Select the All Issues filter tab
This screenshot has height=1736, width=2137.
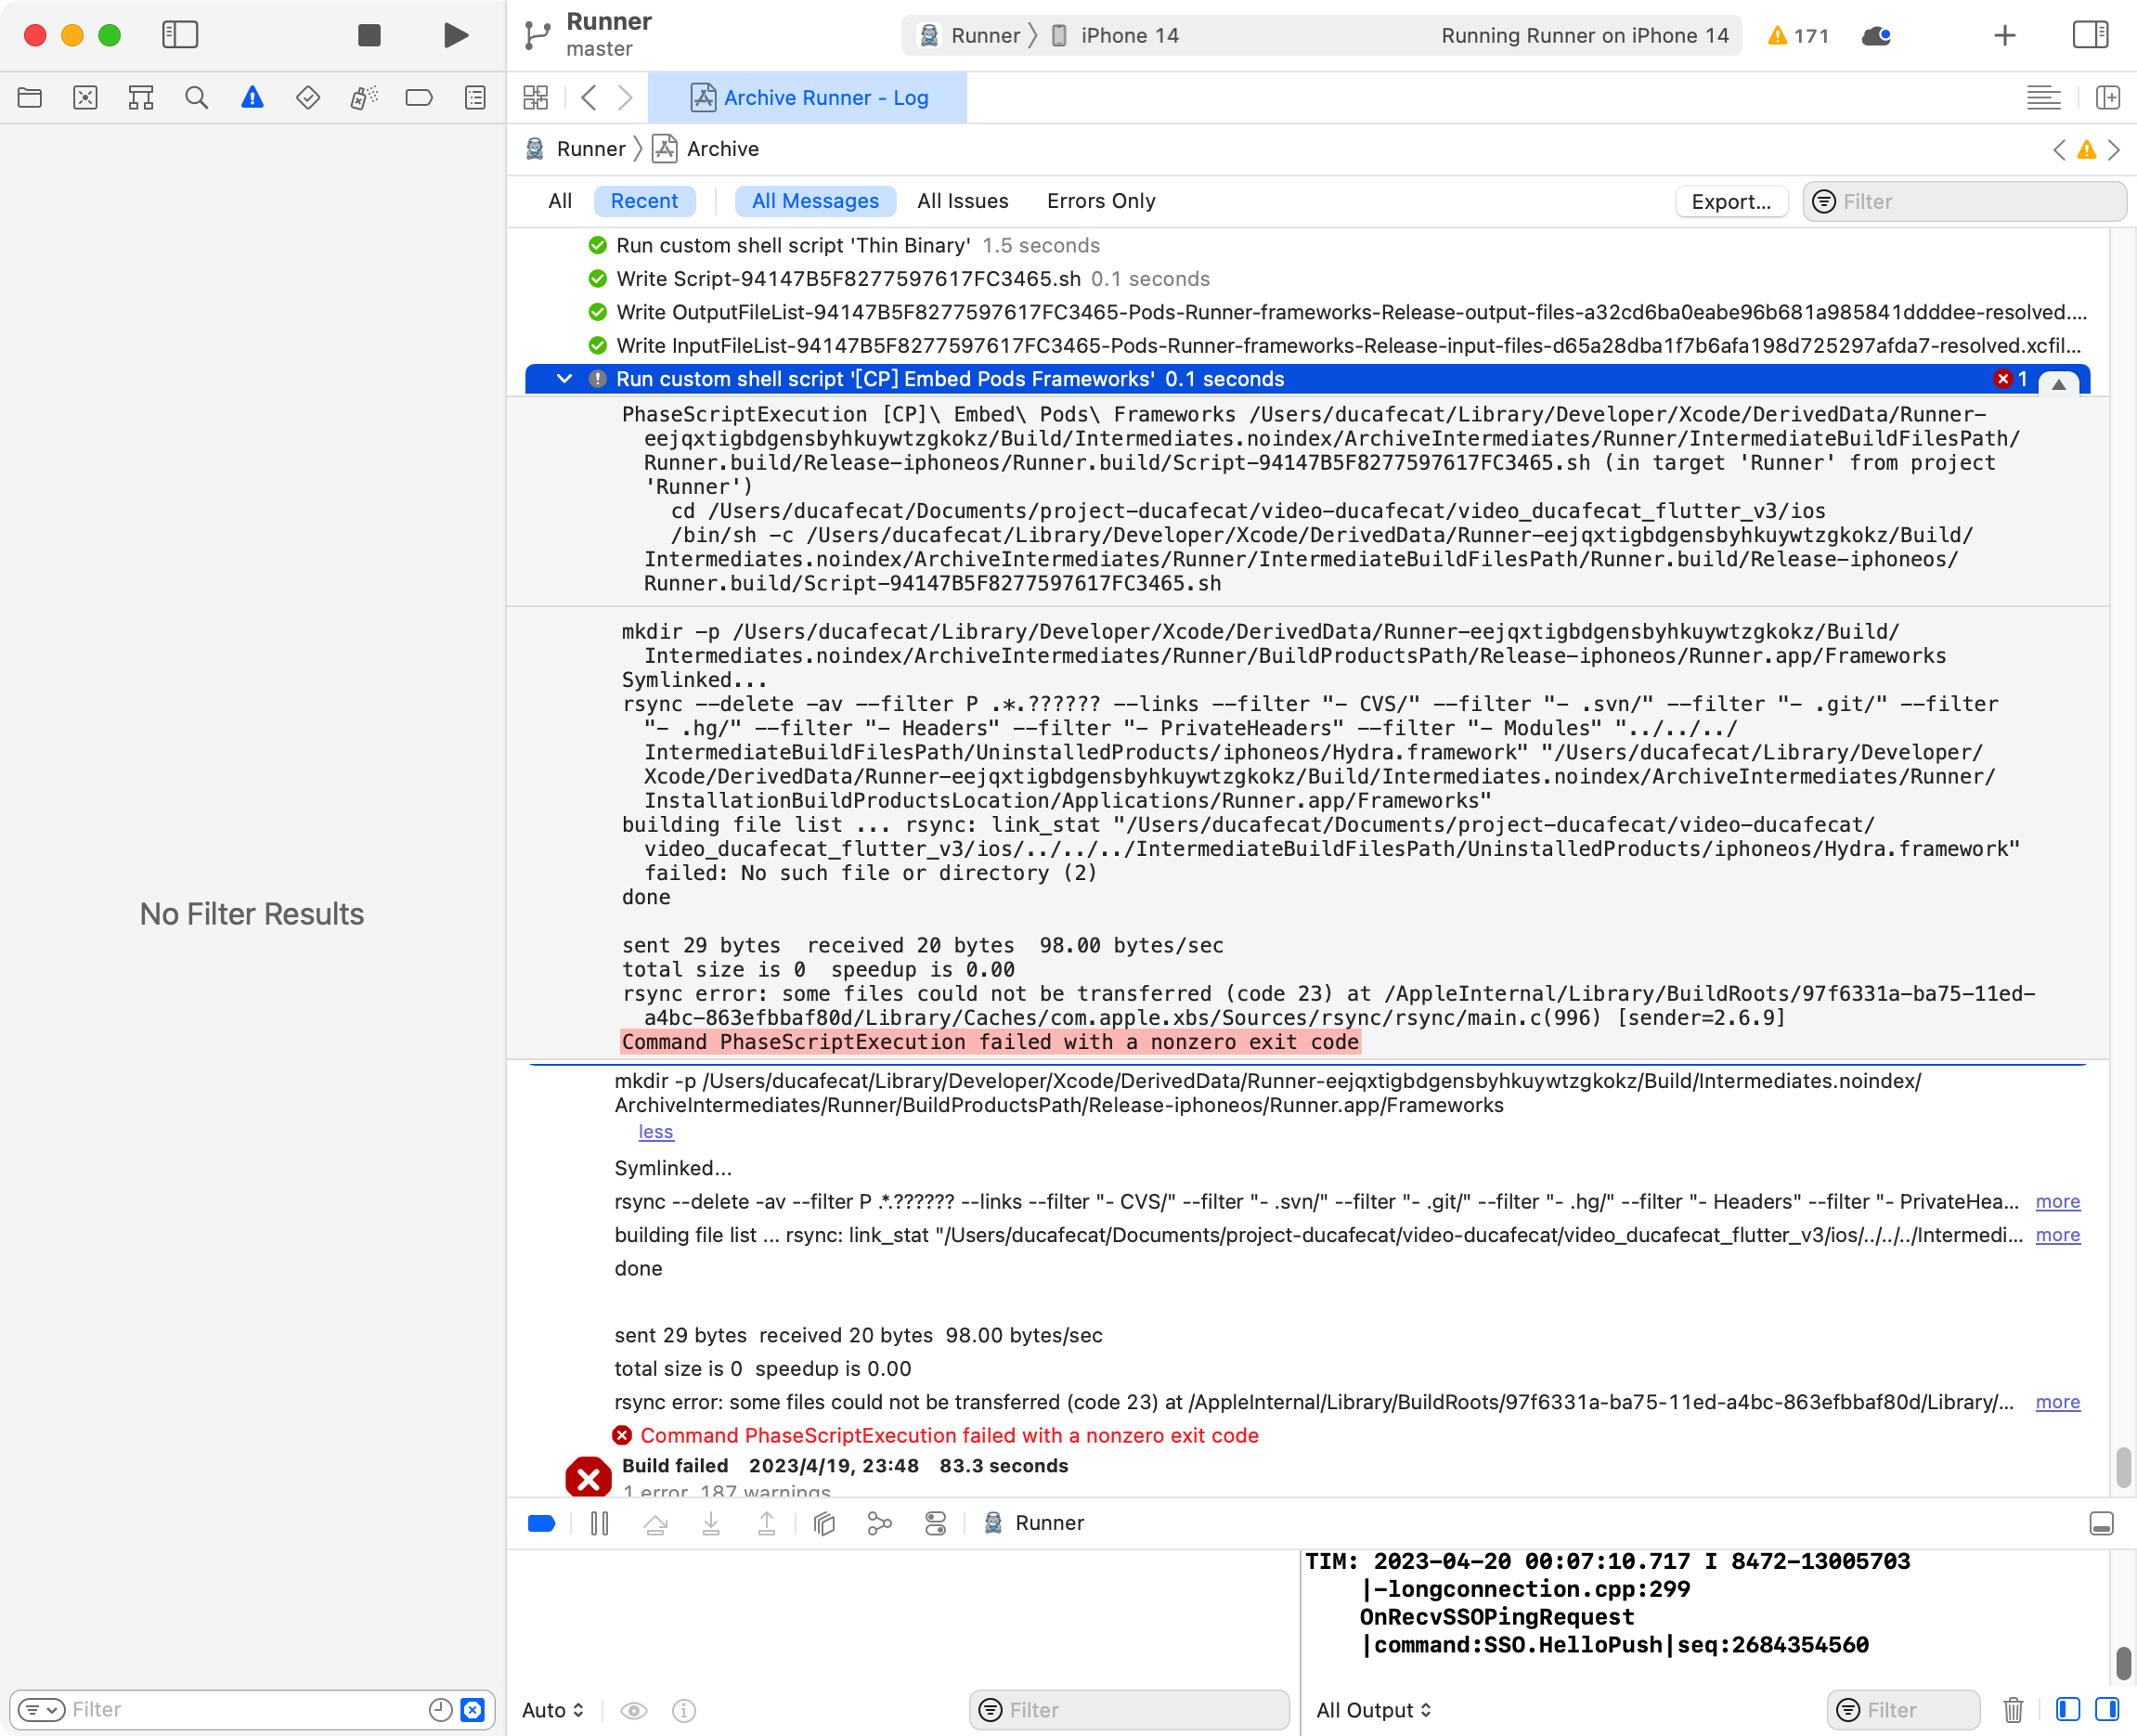963,201
